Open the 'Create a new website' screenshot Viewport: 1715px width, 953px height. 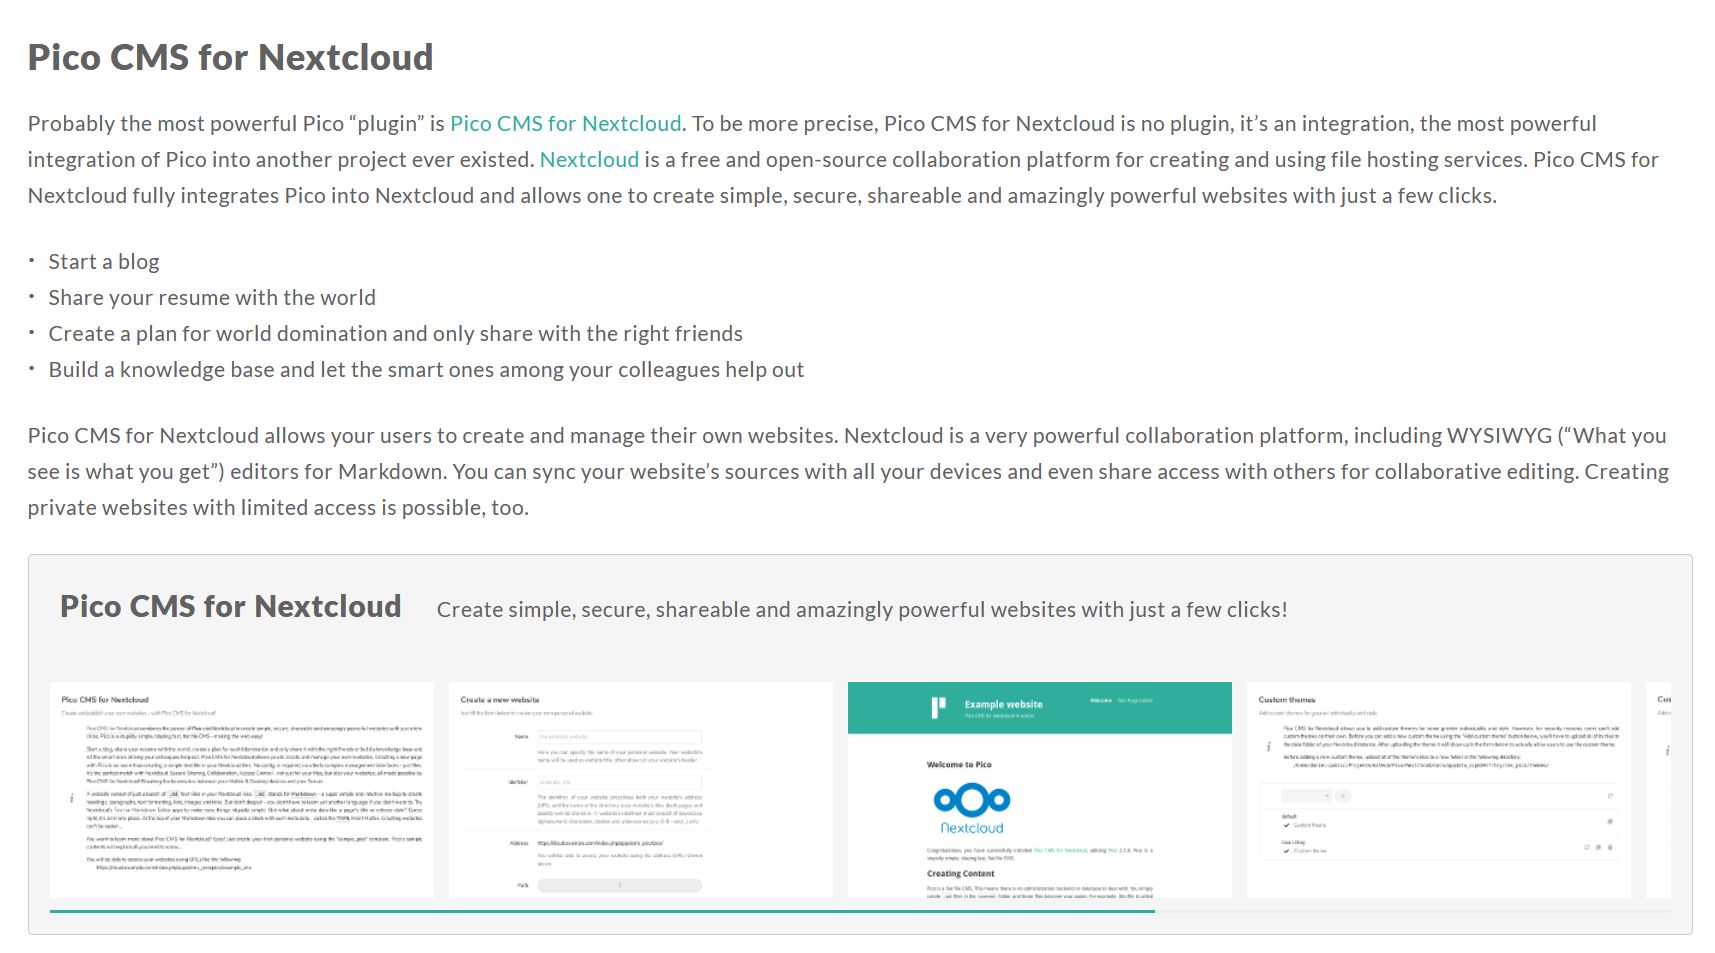pyautogui.click(x=641, y=790)
